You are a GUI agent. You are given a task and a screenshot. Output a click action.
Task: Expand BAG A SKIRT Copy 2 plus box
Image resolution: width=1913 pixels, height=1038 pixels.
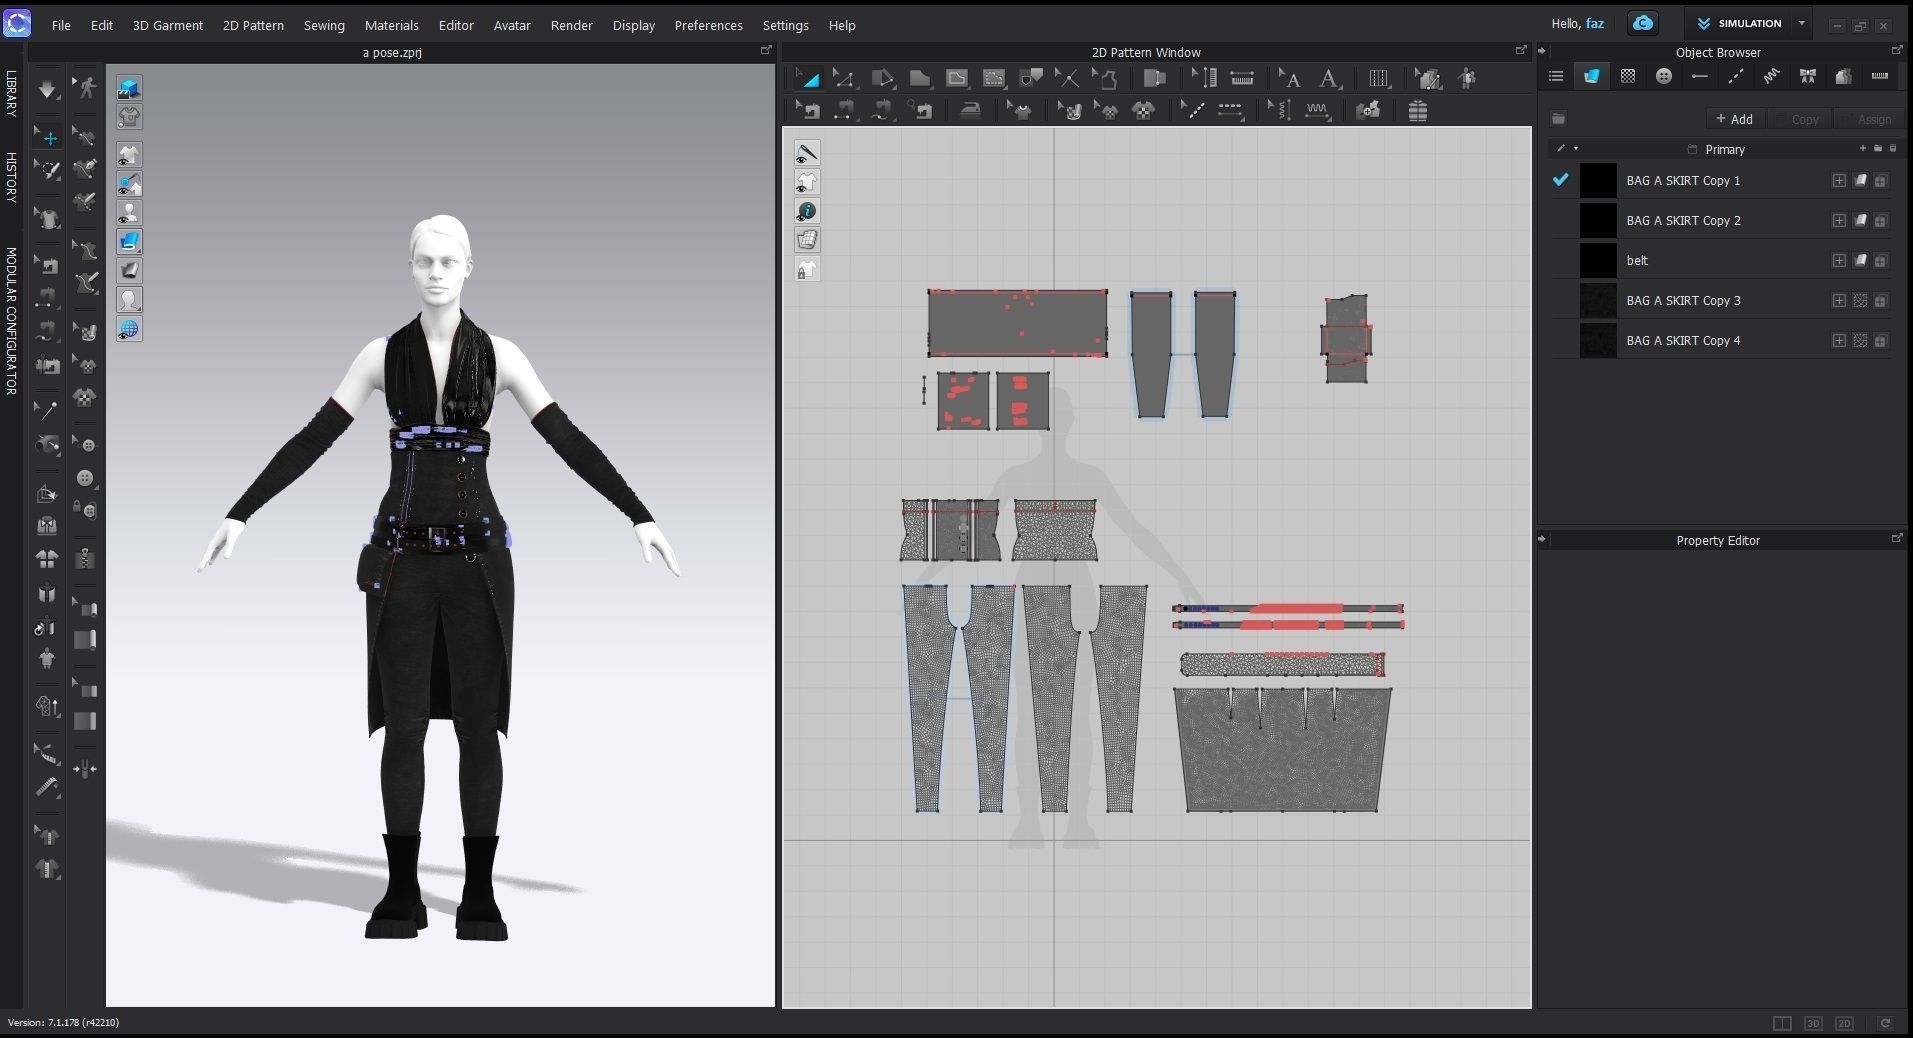[x=1839, y=220]
